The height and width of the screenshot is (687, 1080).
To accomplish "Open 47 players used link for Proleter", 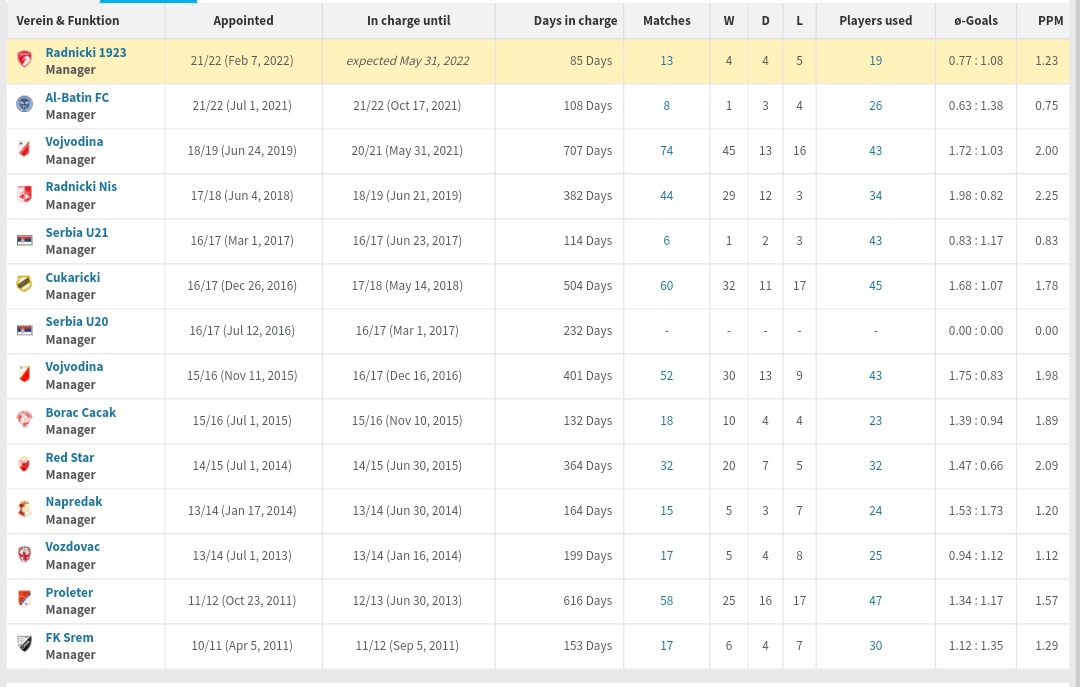I will [x=875, y=601].
